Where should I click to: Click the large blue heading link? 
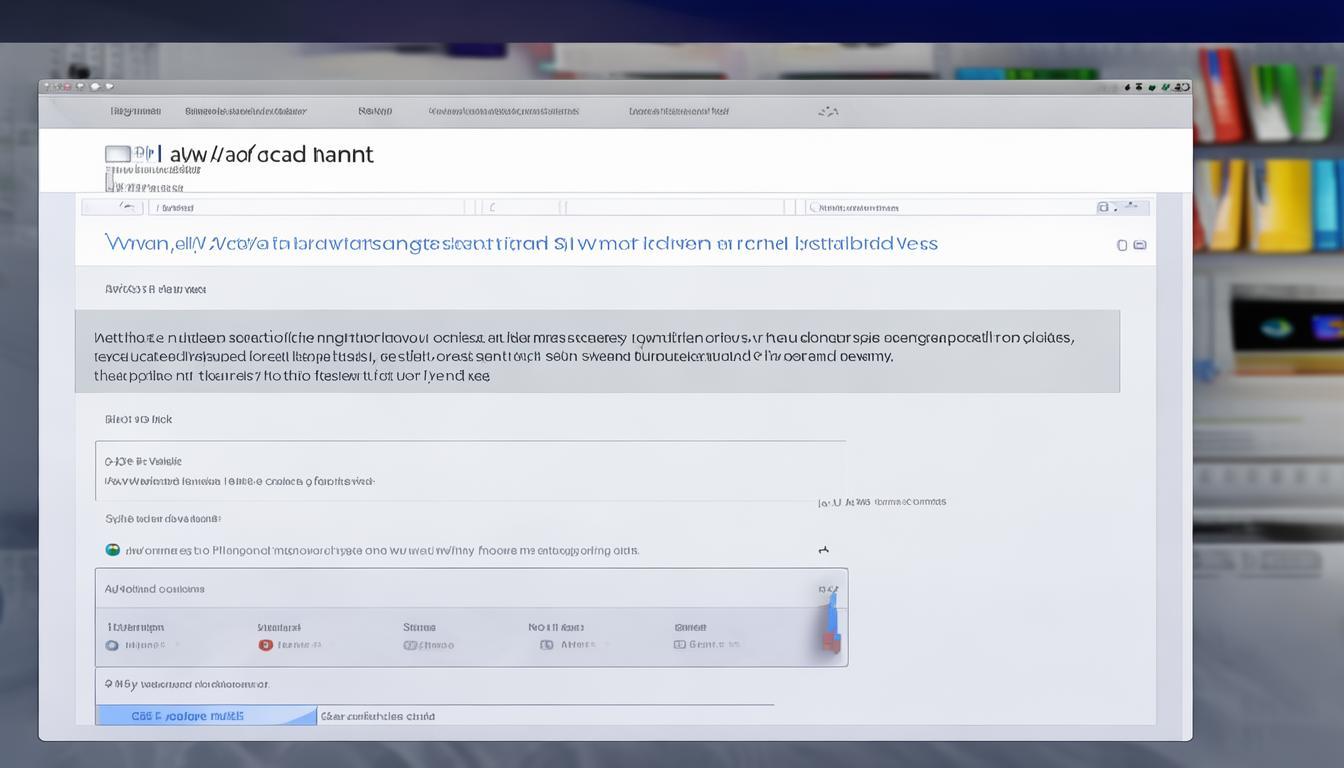click(x=521, y=244)
